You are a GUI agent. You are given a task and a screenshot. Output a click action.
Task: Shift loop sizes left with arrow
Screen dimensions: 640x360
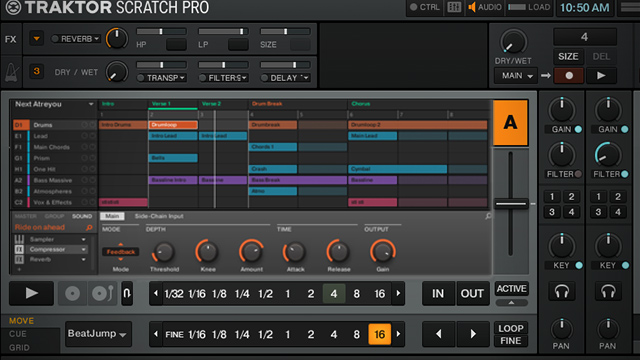tap(156, 293)
